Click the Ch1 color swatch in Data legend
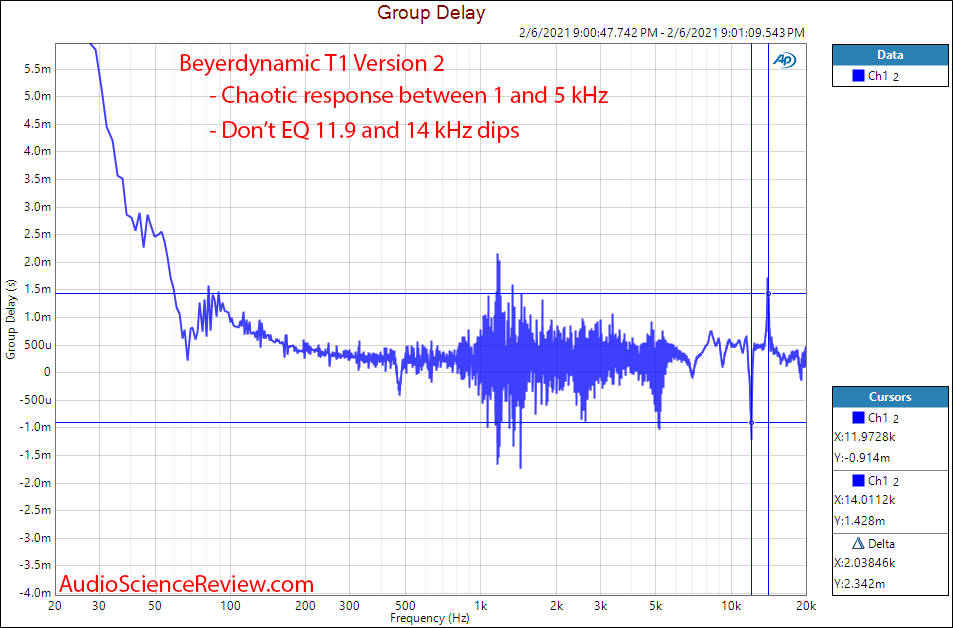This screenshot has height=628, width=953. [x=858, y=76]
